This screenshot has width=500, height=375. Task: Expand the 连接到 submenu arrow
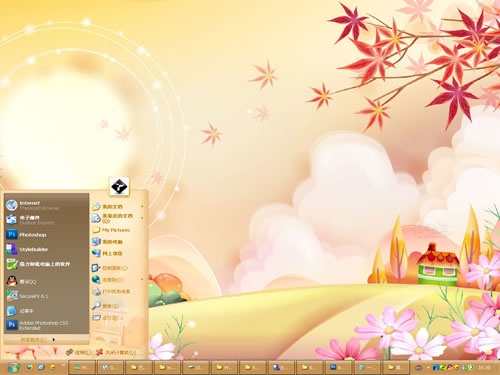tap(142, 279)
